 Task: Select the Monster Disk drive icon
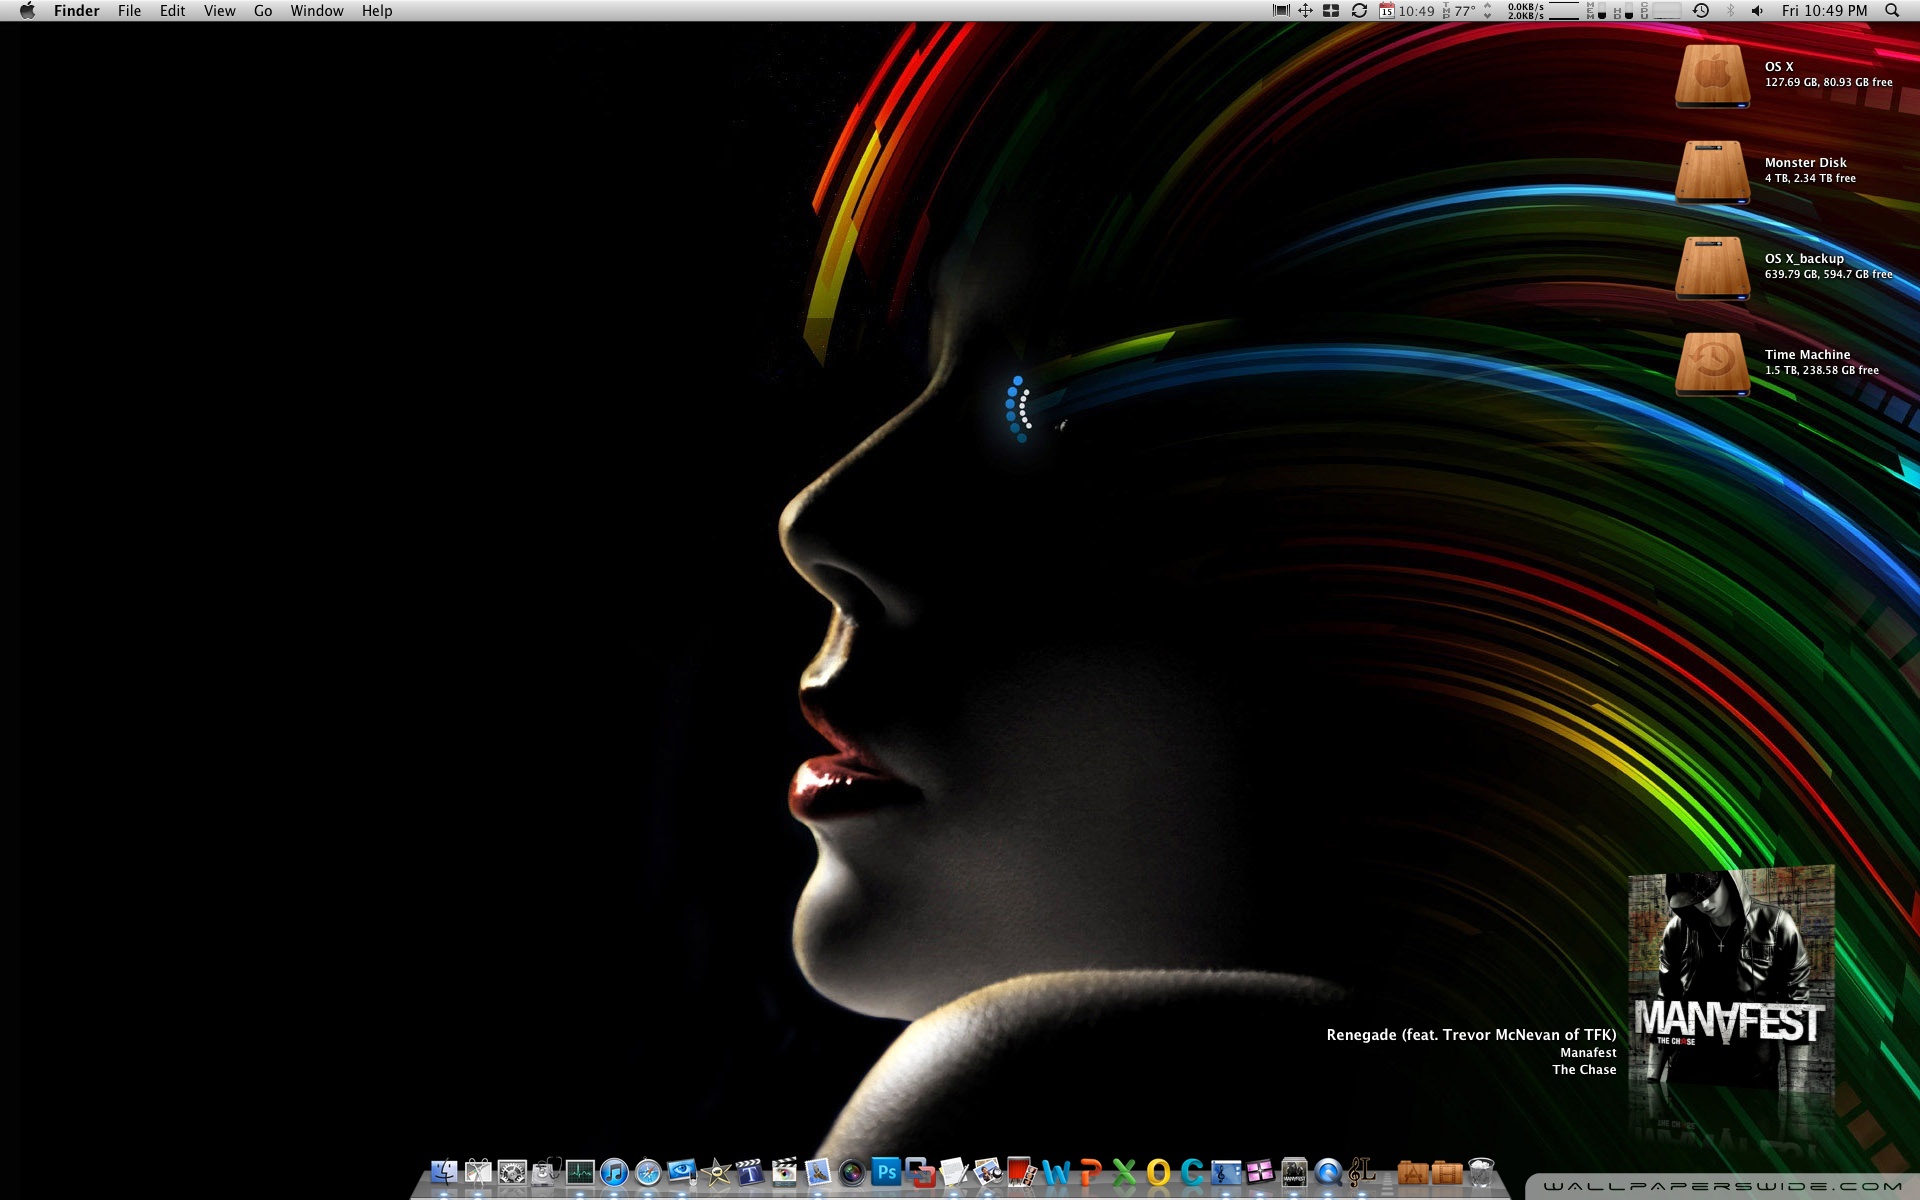[x=1712, y=171]
